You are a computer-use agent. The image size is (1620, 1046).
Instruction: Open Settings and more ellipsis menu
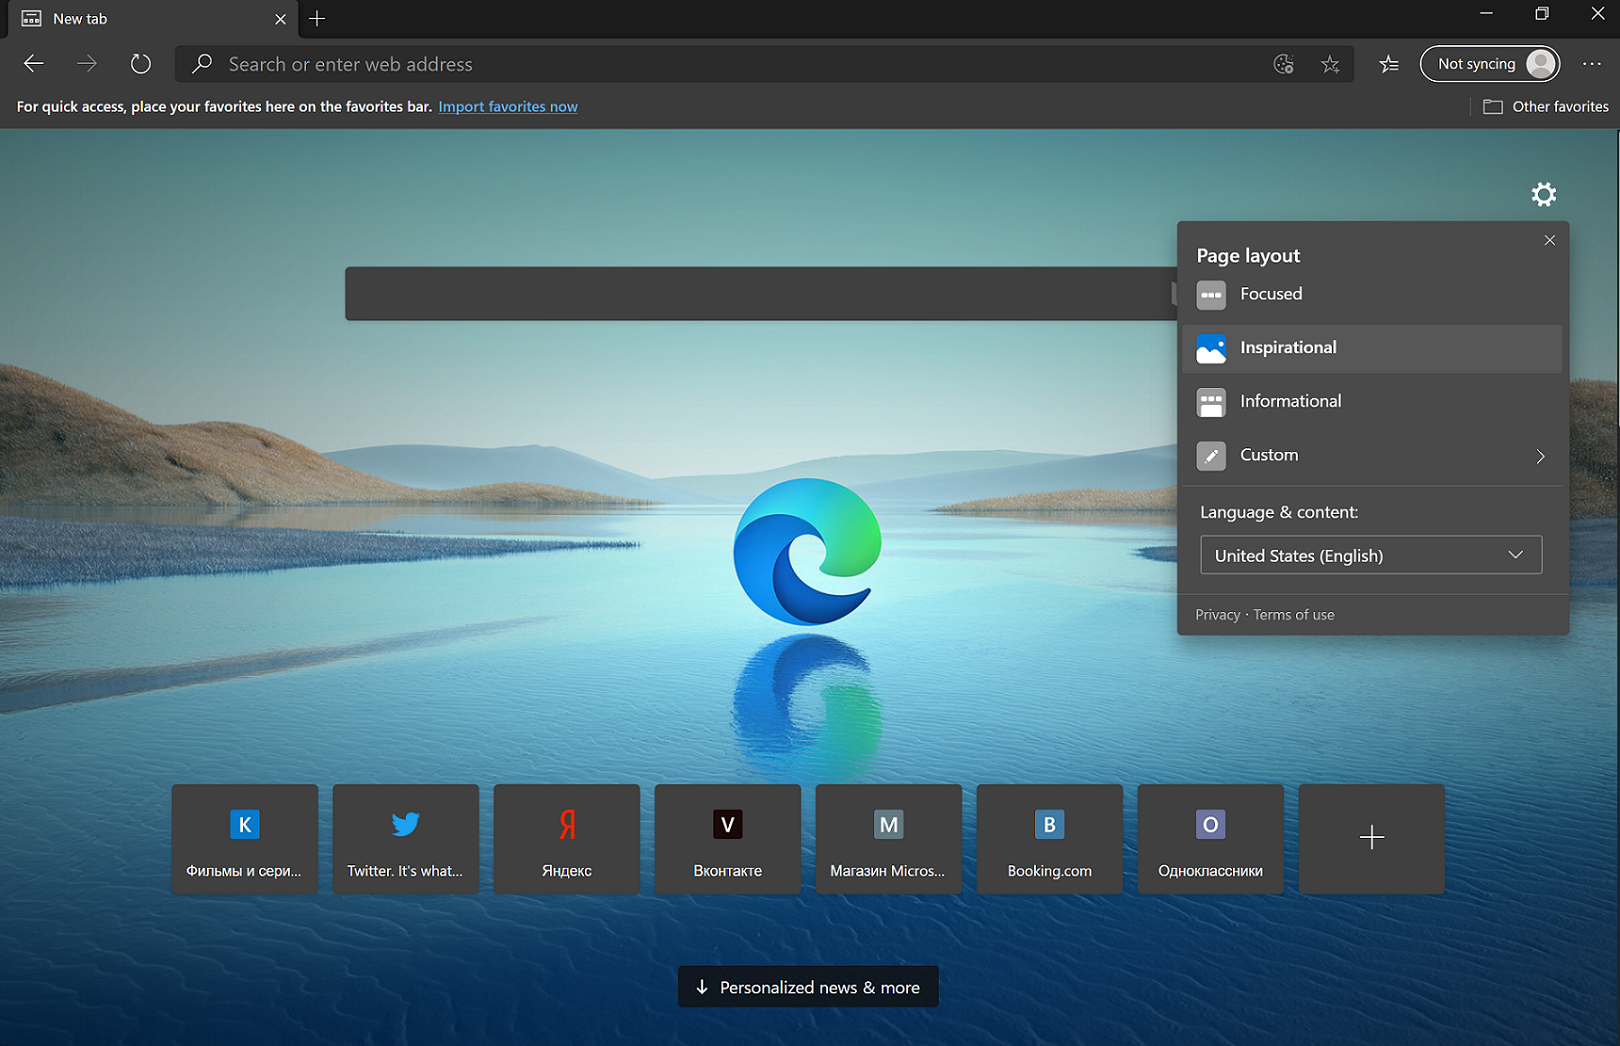point(1592,64)
